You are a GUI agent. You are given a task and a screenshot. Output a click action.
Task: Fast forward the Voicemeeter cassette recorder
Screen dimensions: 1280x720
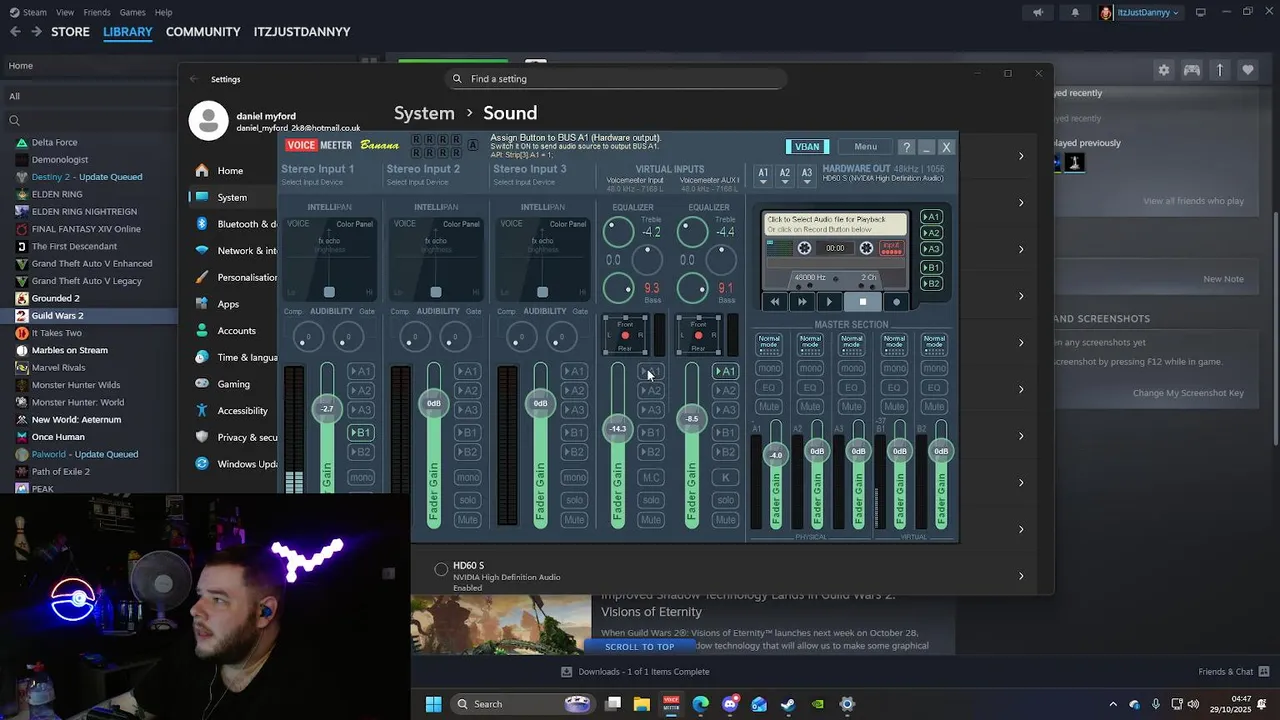click(x=801, y=301)
